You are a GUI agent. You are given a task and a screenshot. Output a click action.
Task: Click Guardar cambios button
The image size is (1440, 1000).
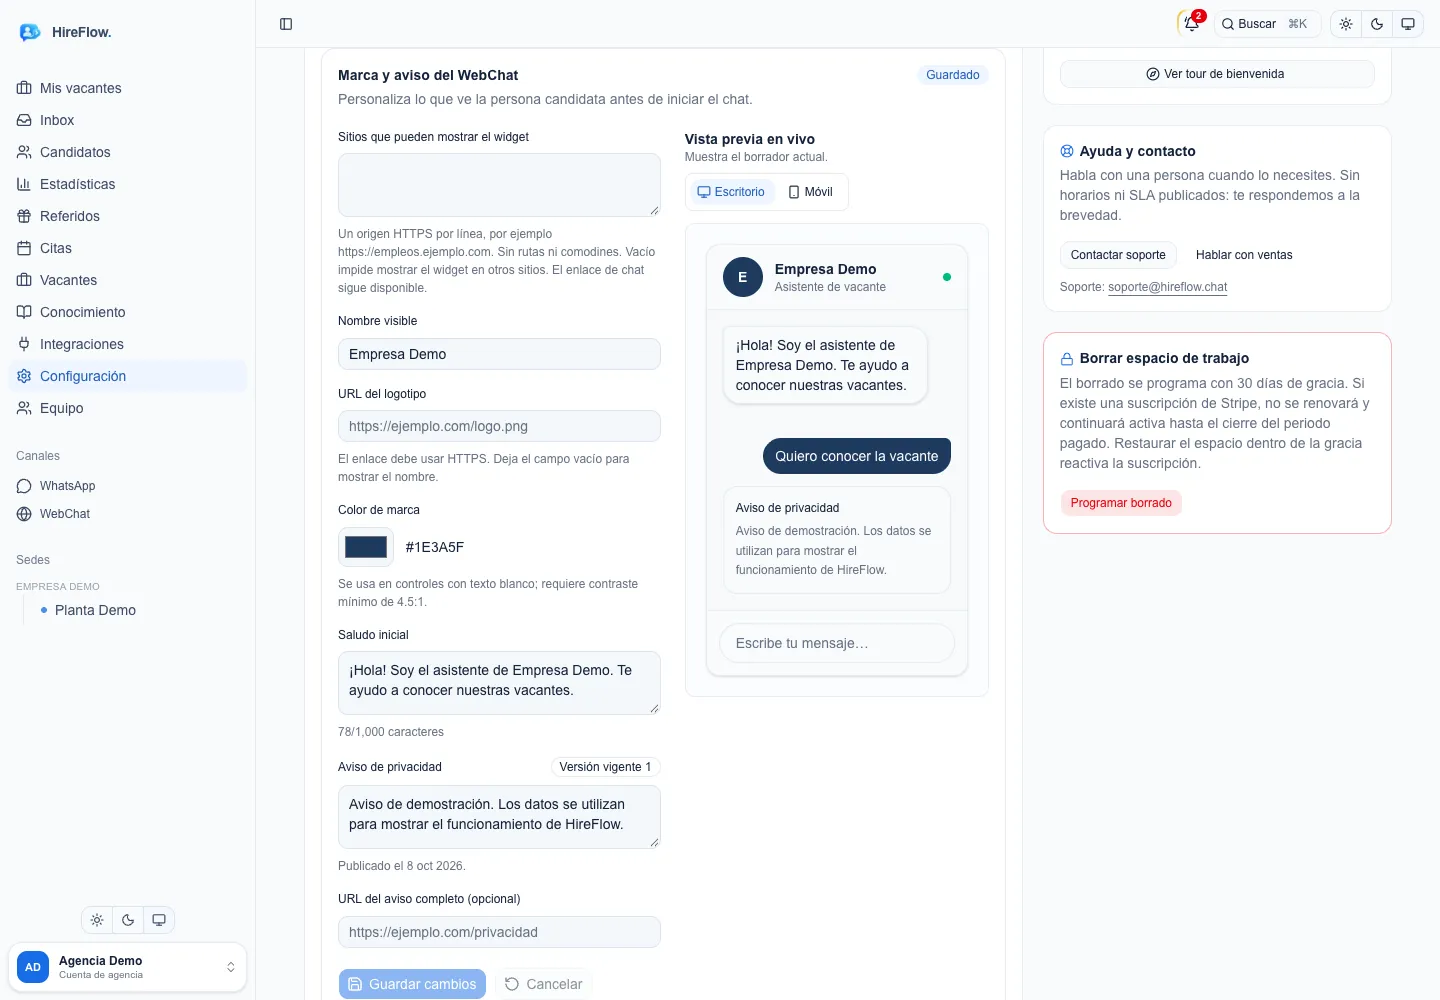412,984
